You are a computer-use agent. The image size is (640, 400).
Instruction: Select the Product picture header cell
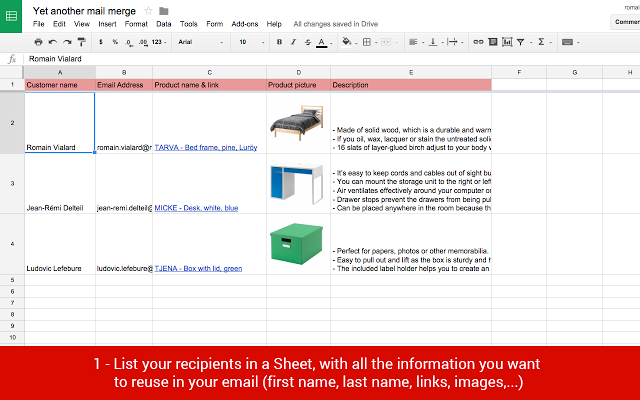coord(298,85)
